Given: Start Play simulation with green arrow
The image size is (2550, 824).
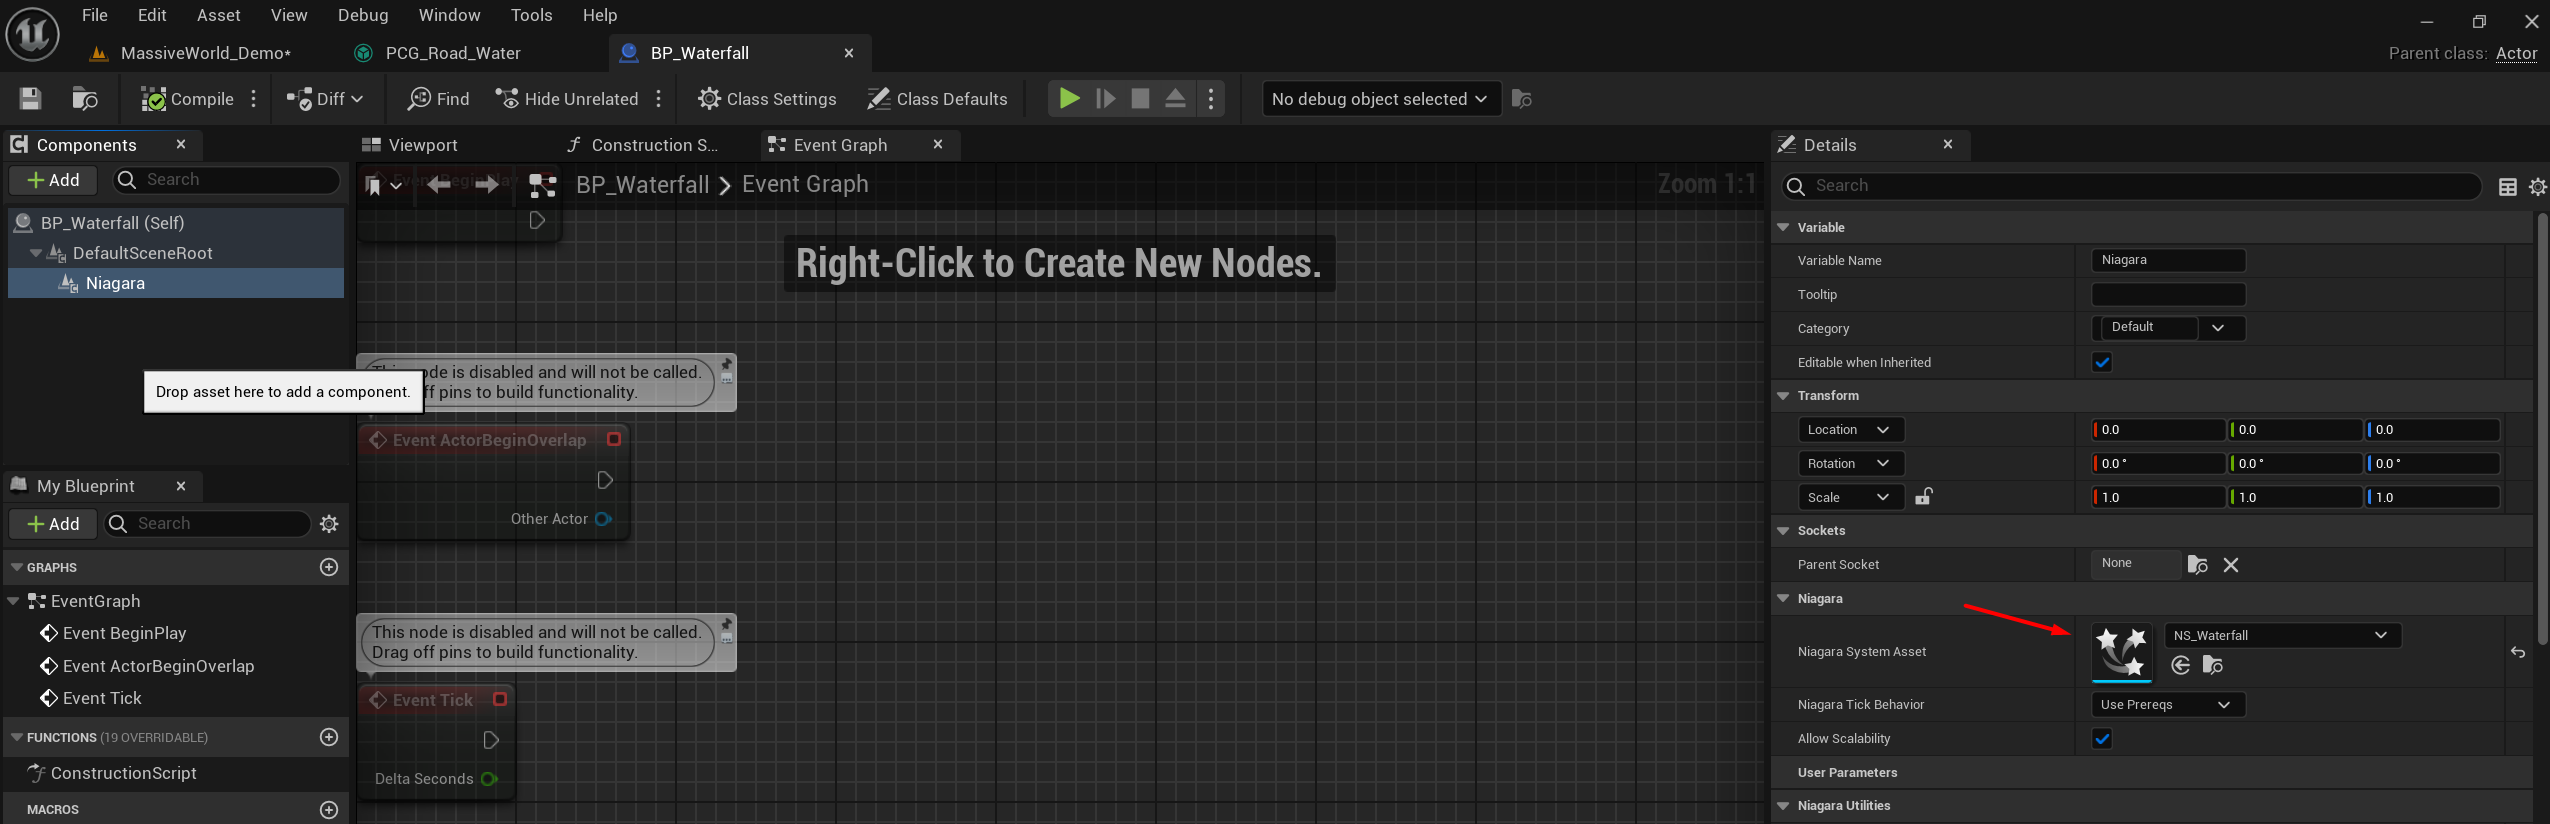Looking at the screenshot, I should pyautogui.click(x=1069, y=98).
